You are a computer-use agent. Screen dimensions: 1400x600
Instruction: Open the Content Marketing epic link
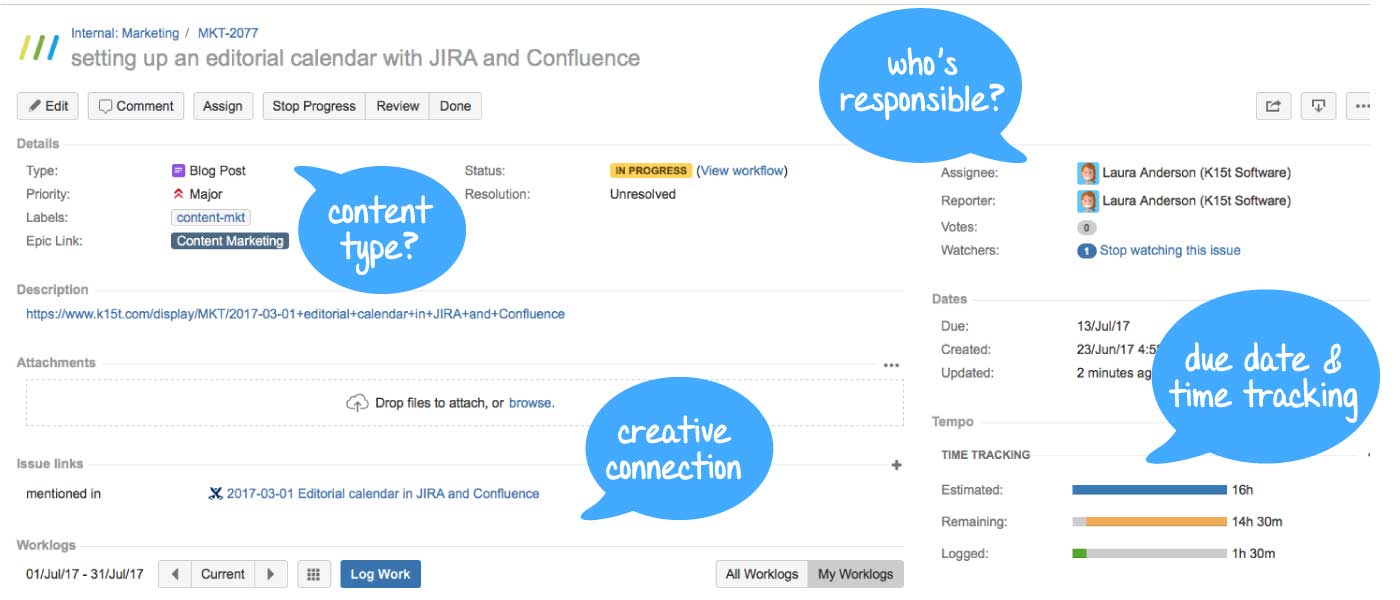coord(230,241)
